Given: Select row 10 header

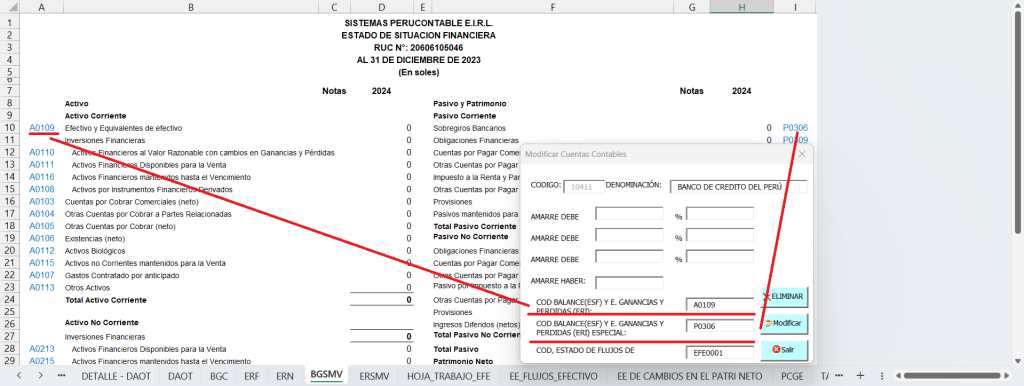Looking at the screenshot, I should [10, 128].
